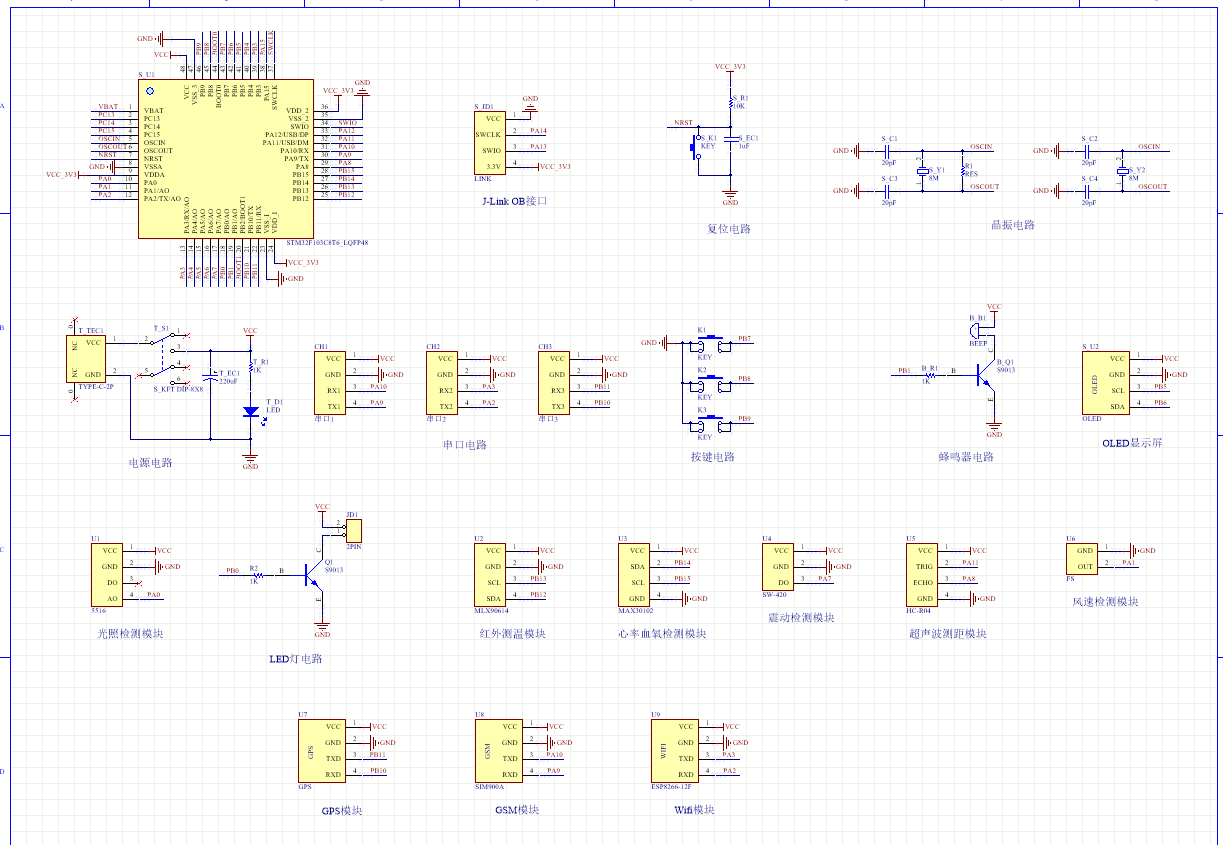Screen dimensions: 1223x845
Task: Click the 'J-Link OB接口' text label
Action: (514, 201)
